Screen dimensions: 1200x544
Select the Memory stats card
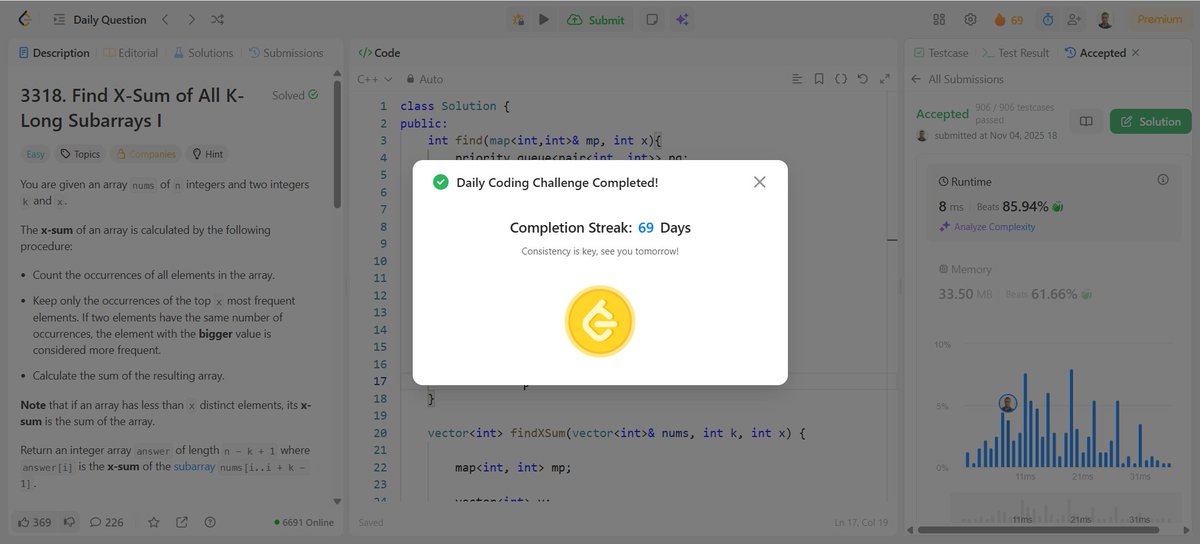click(x=1054, y=282)
